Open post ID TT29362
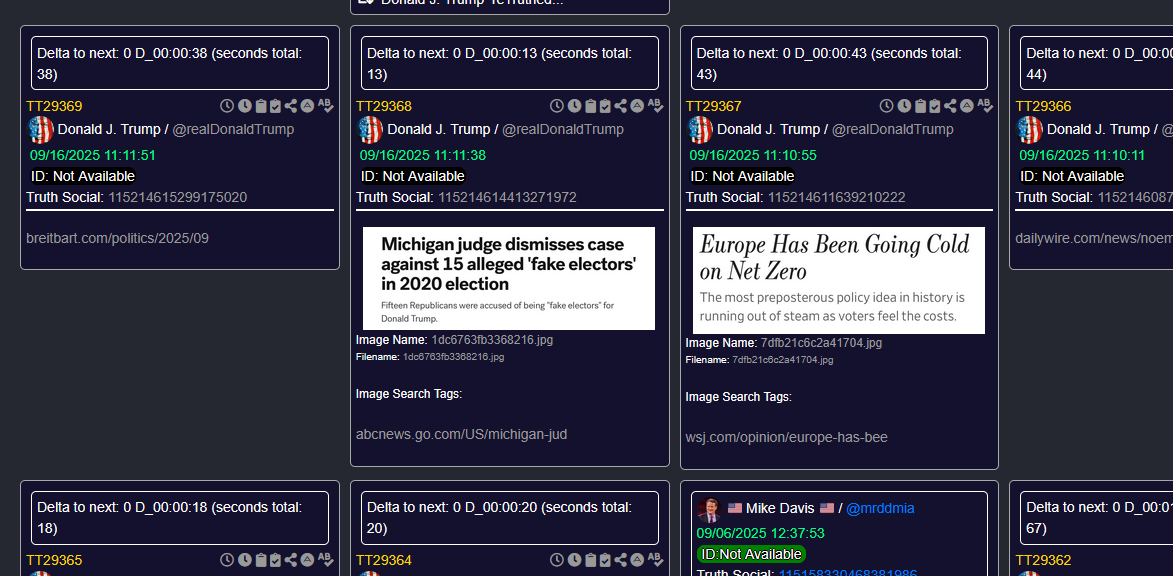 coord(1044,560)
